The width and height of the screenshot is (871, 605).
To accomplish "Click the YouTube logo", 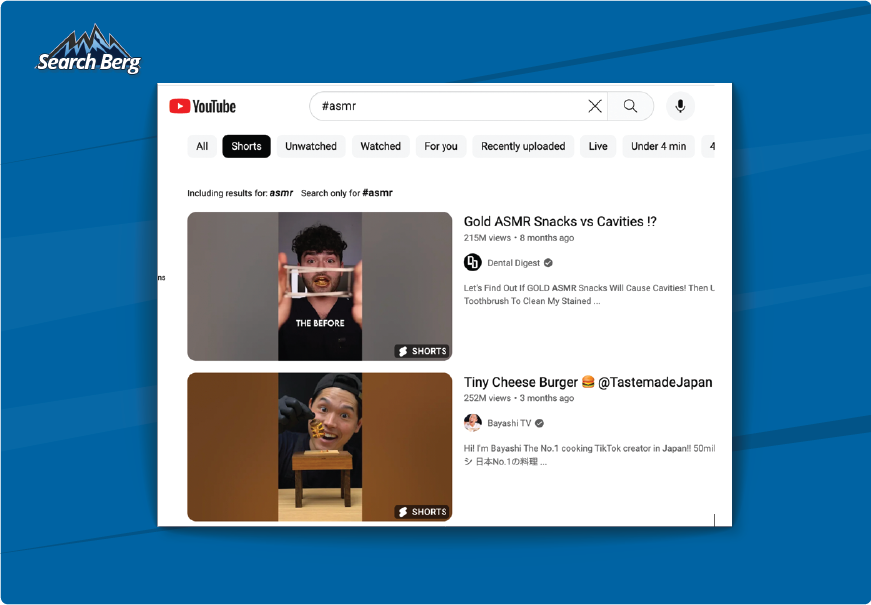I will (x=202, y=106).
